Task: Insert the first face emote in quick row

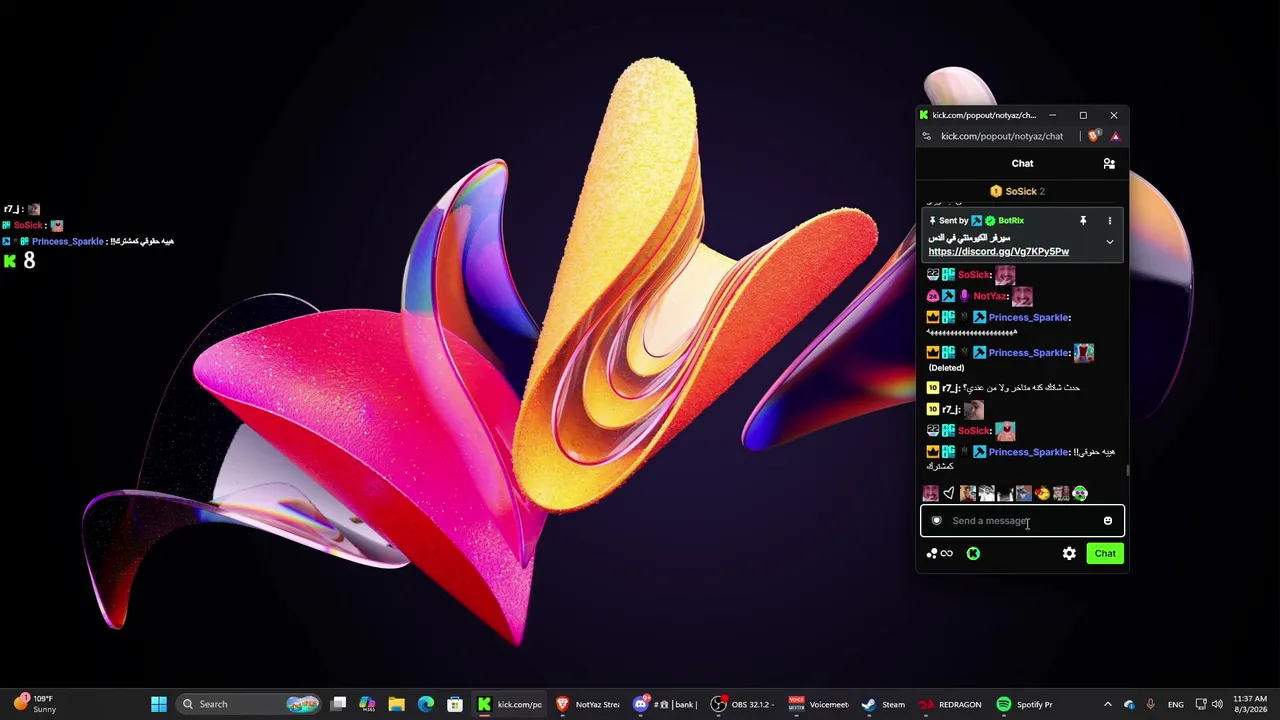Action: [930, 493]
